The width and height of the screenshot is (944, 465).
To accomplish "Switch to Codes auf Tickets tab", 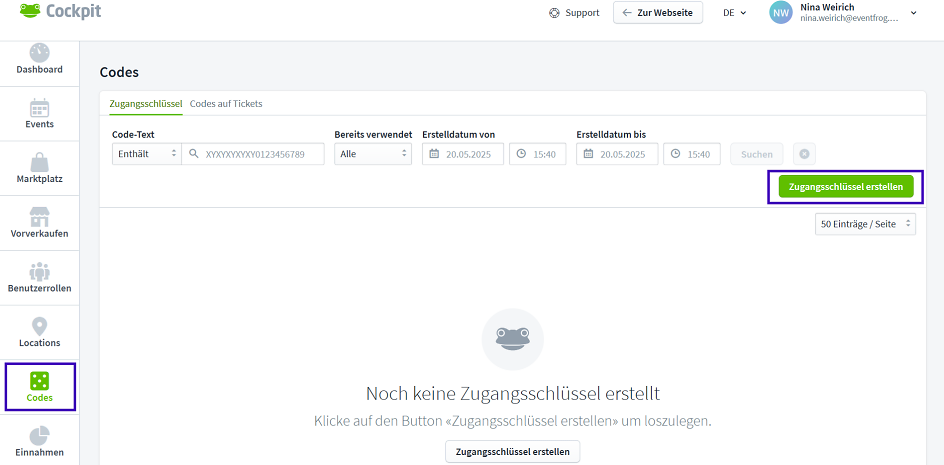I will pyautogui.click(x=226, y=103).
